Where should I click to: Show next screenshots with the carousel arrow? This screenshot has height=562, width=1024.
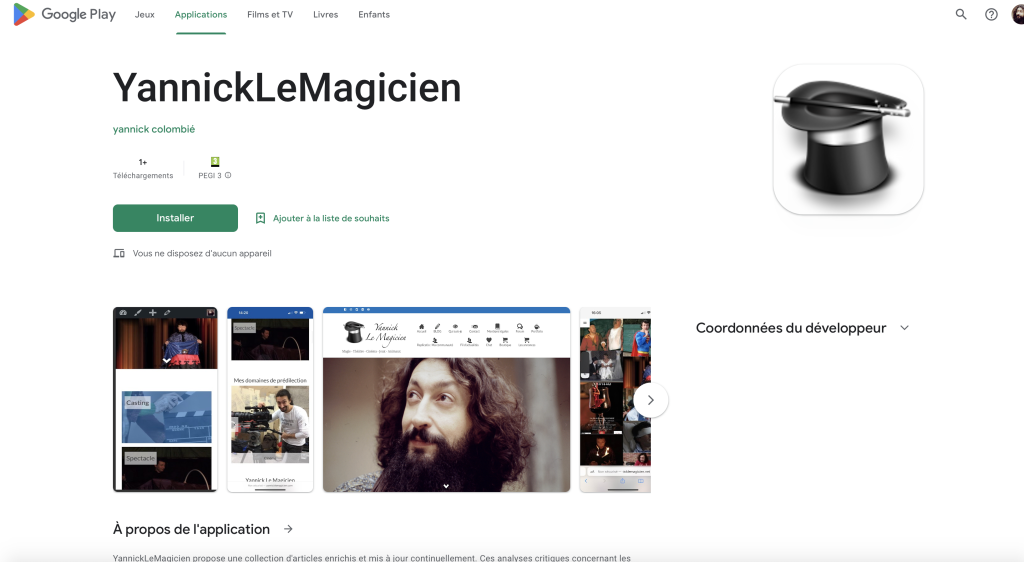(650, 400)
